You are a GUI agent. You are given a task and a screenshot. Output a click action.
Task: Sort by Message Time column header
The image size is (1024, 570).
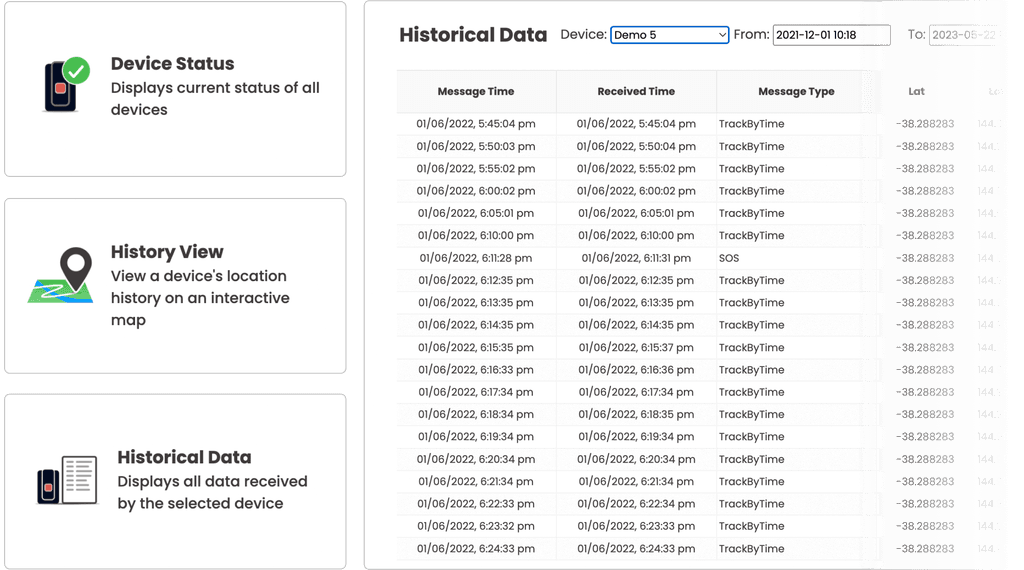[x=476, y=91]
